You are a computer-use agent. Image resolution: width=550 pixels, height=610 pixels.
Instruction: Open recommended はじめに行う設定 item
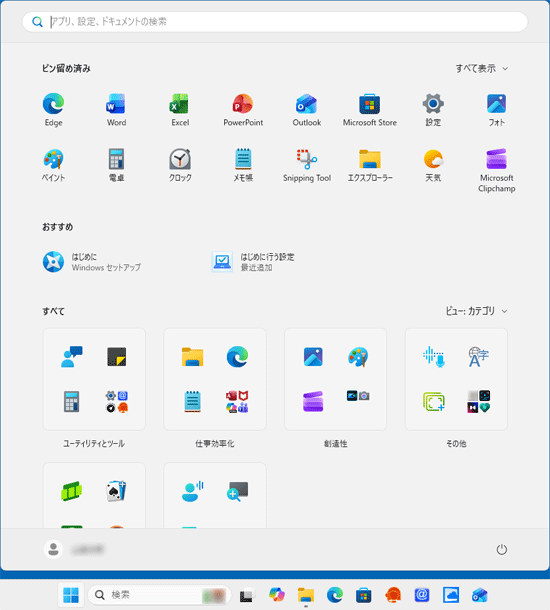coord(253,262)
